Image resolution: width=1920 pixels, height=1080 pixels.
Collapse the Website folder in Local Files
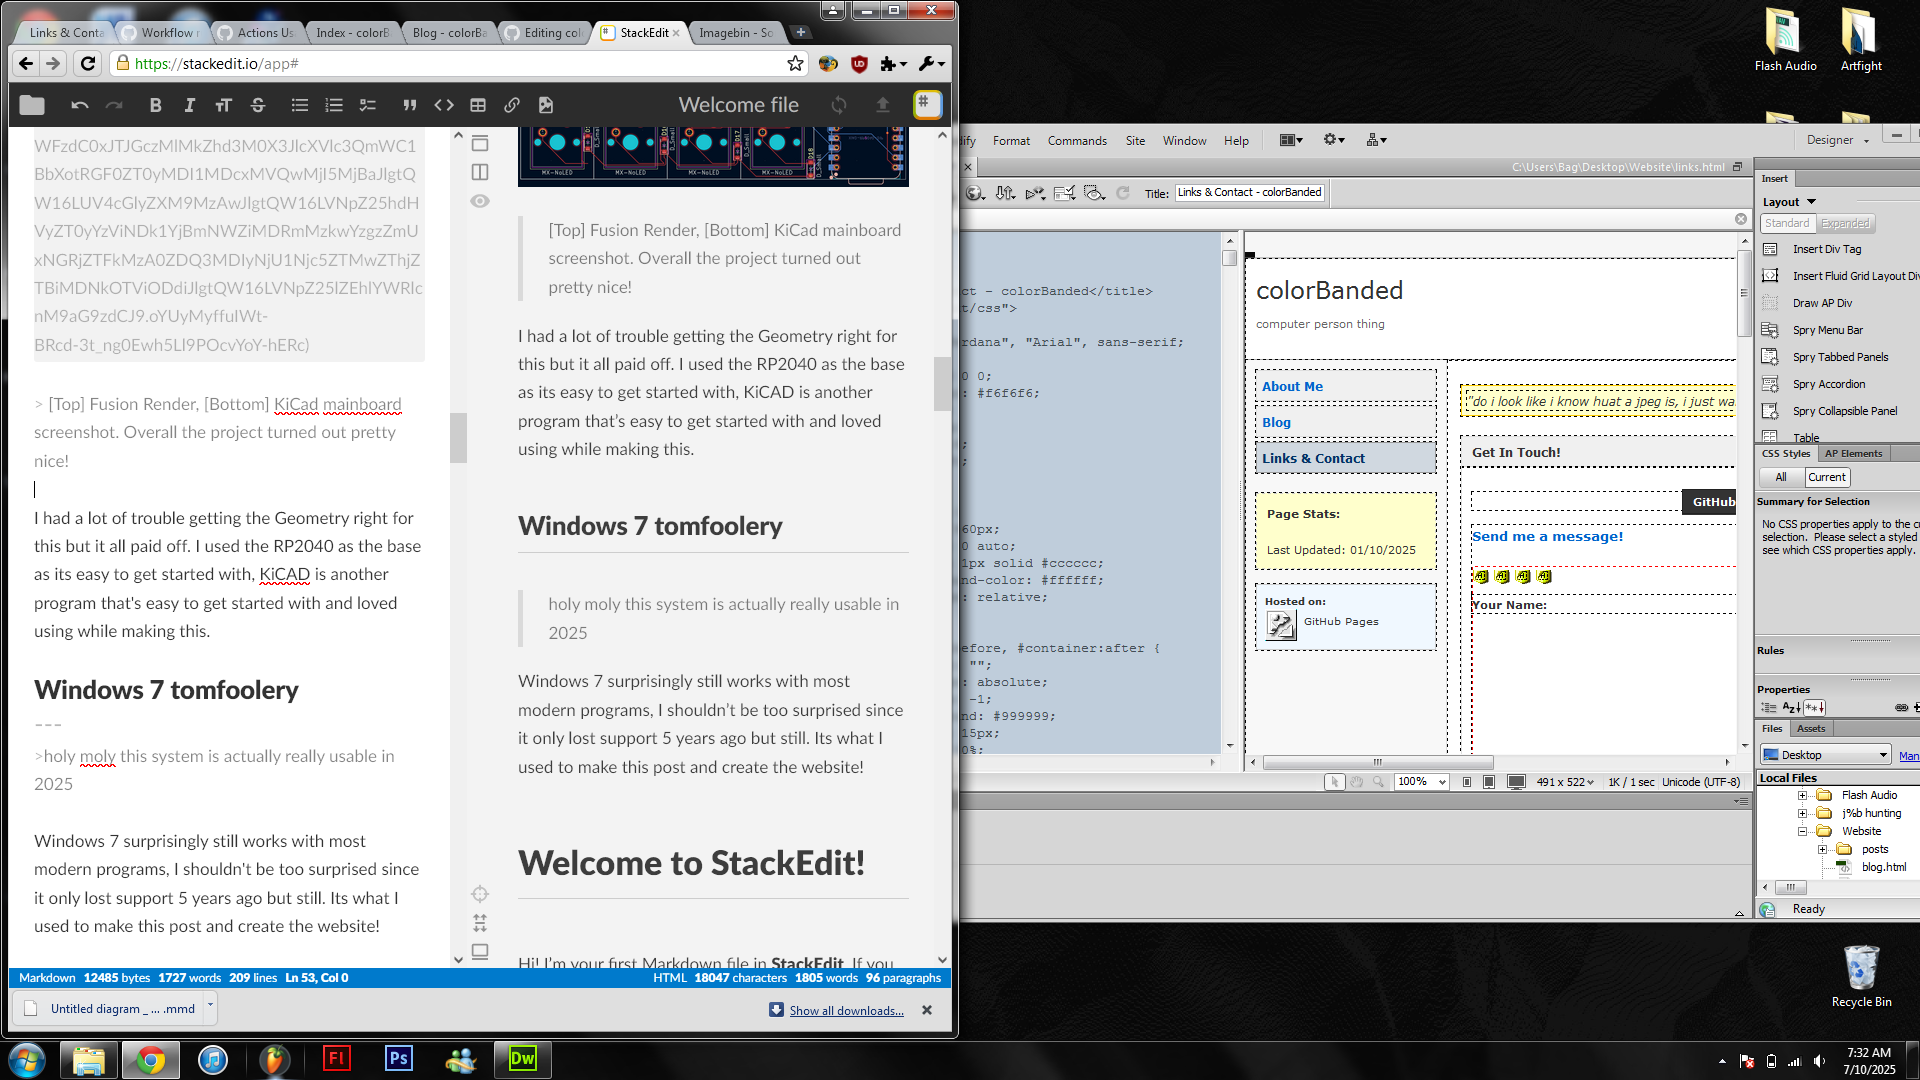click(x=1802, y=832)
